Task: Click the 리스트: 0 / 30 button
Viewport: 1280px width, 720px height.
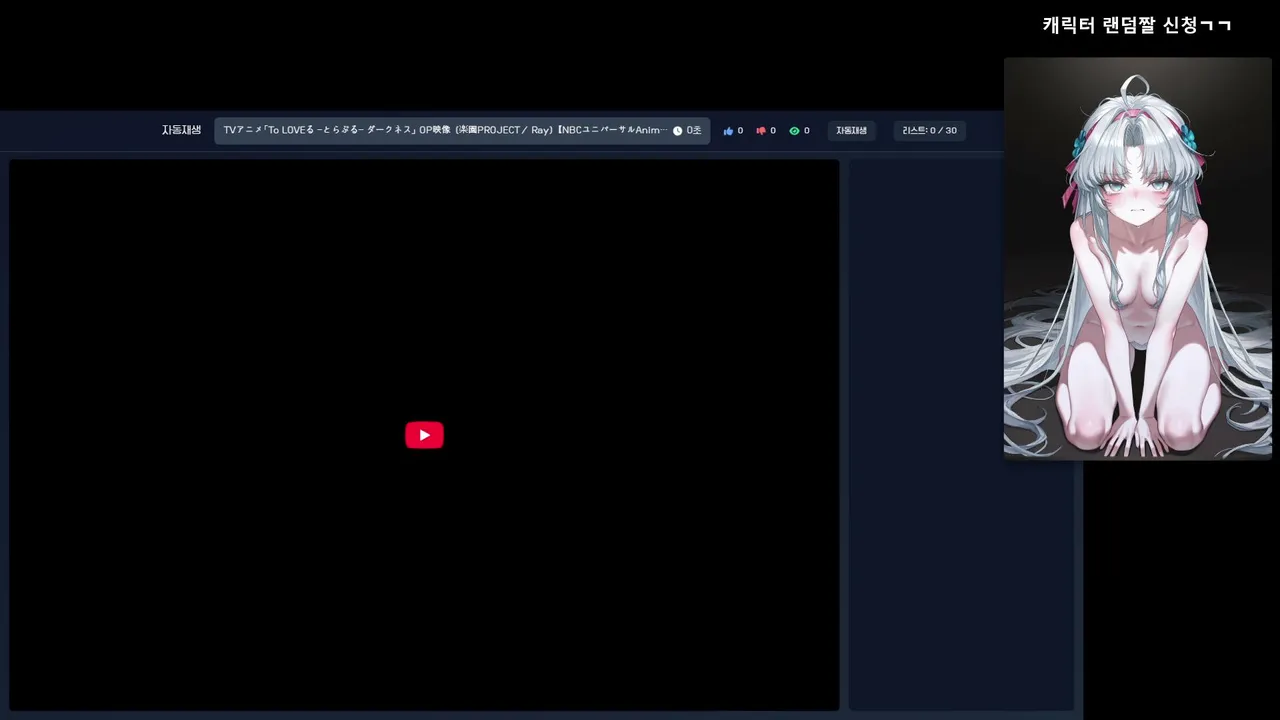Action: point(929,131)
